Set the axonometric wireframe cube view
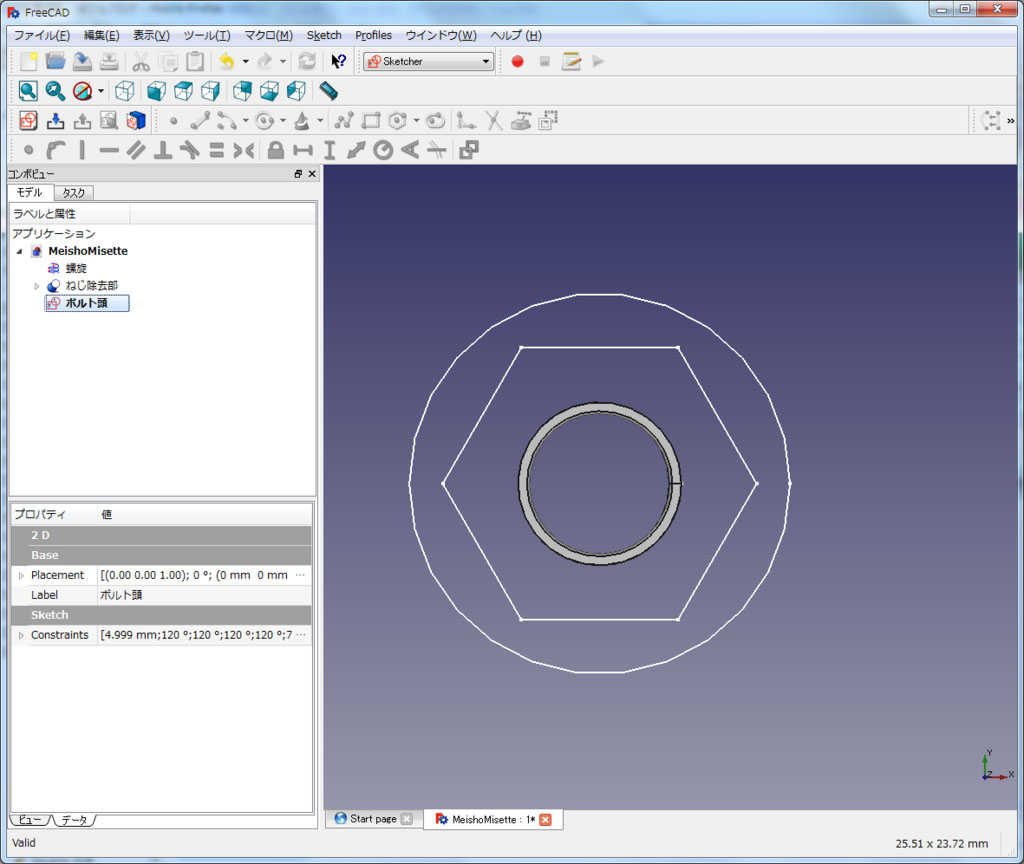The width and height of the screenshot is (1024, 864). tap(125, 91)
